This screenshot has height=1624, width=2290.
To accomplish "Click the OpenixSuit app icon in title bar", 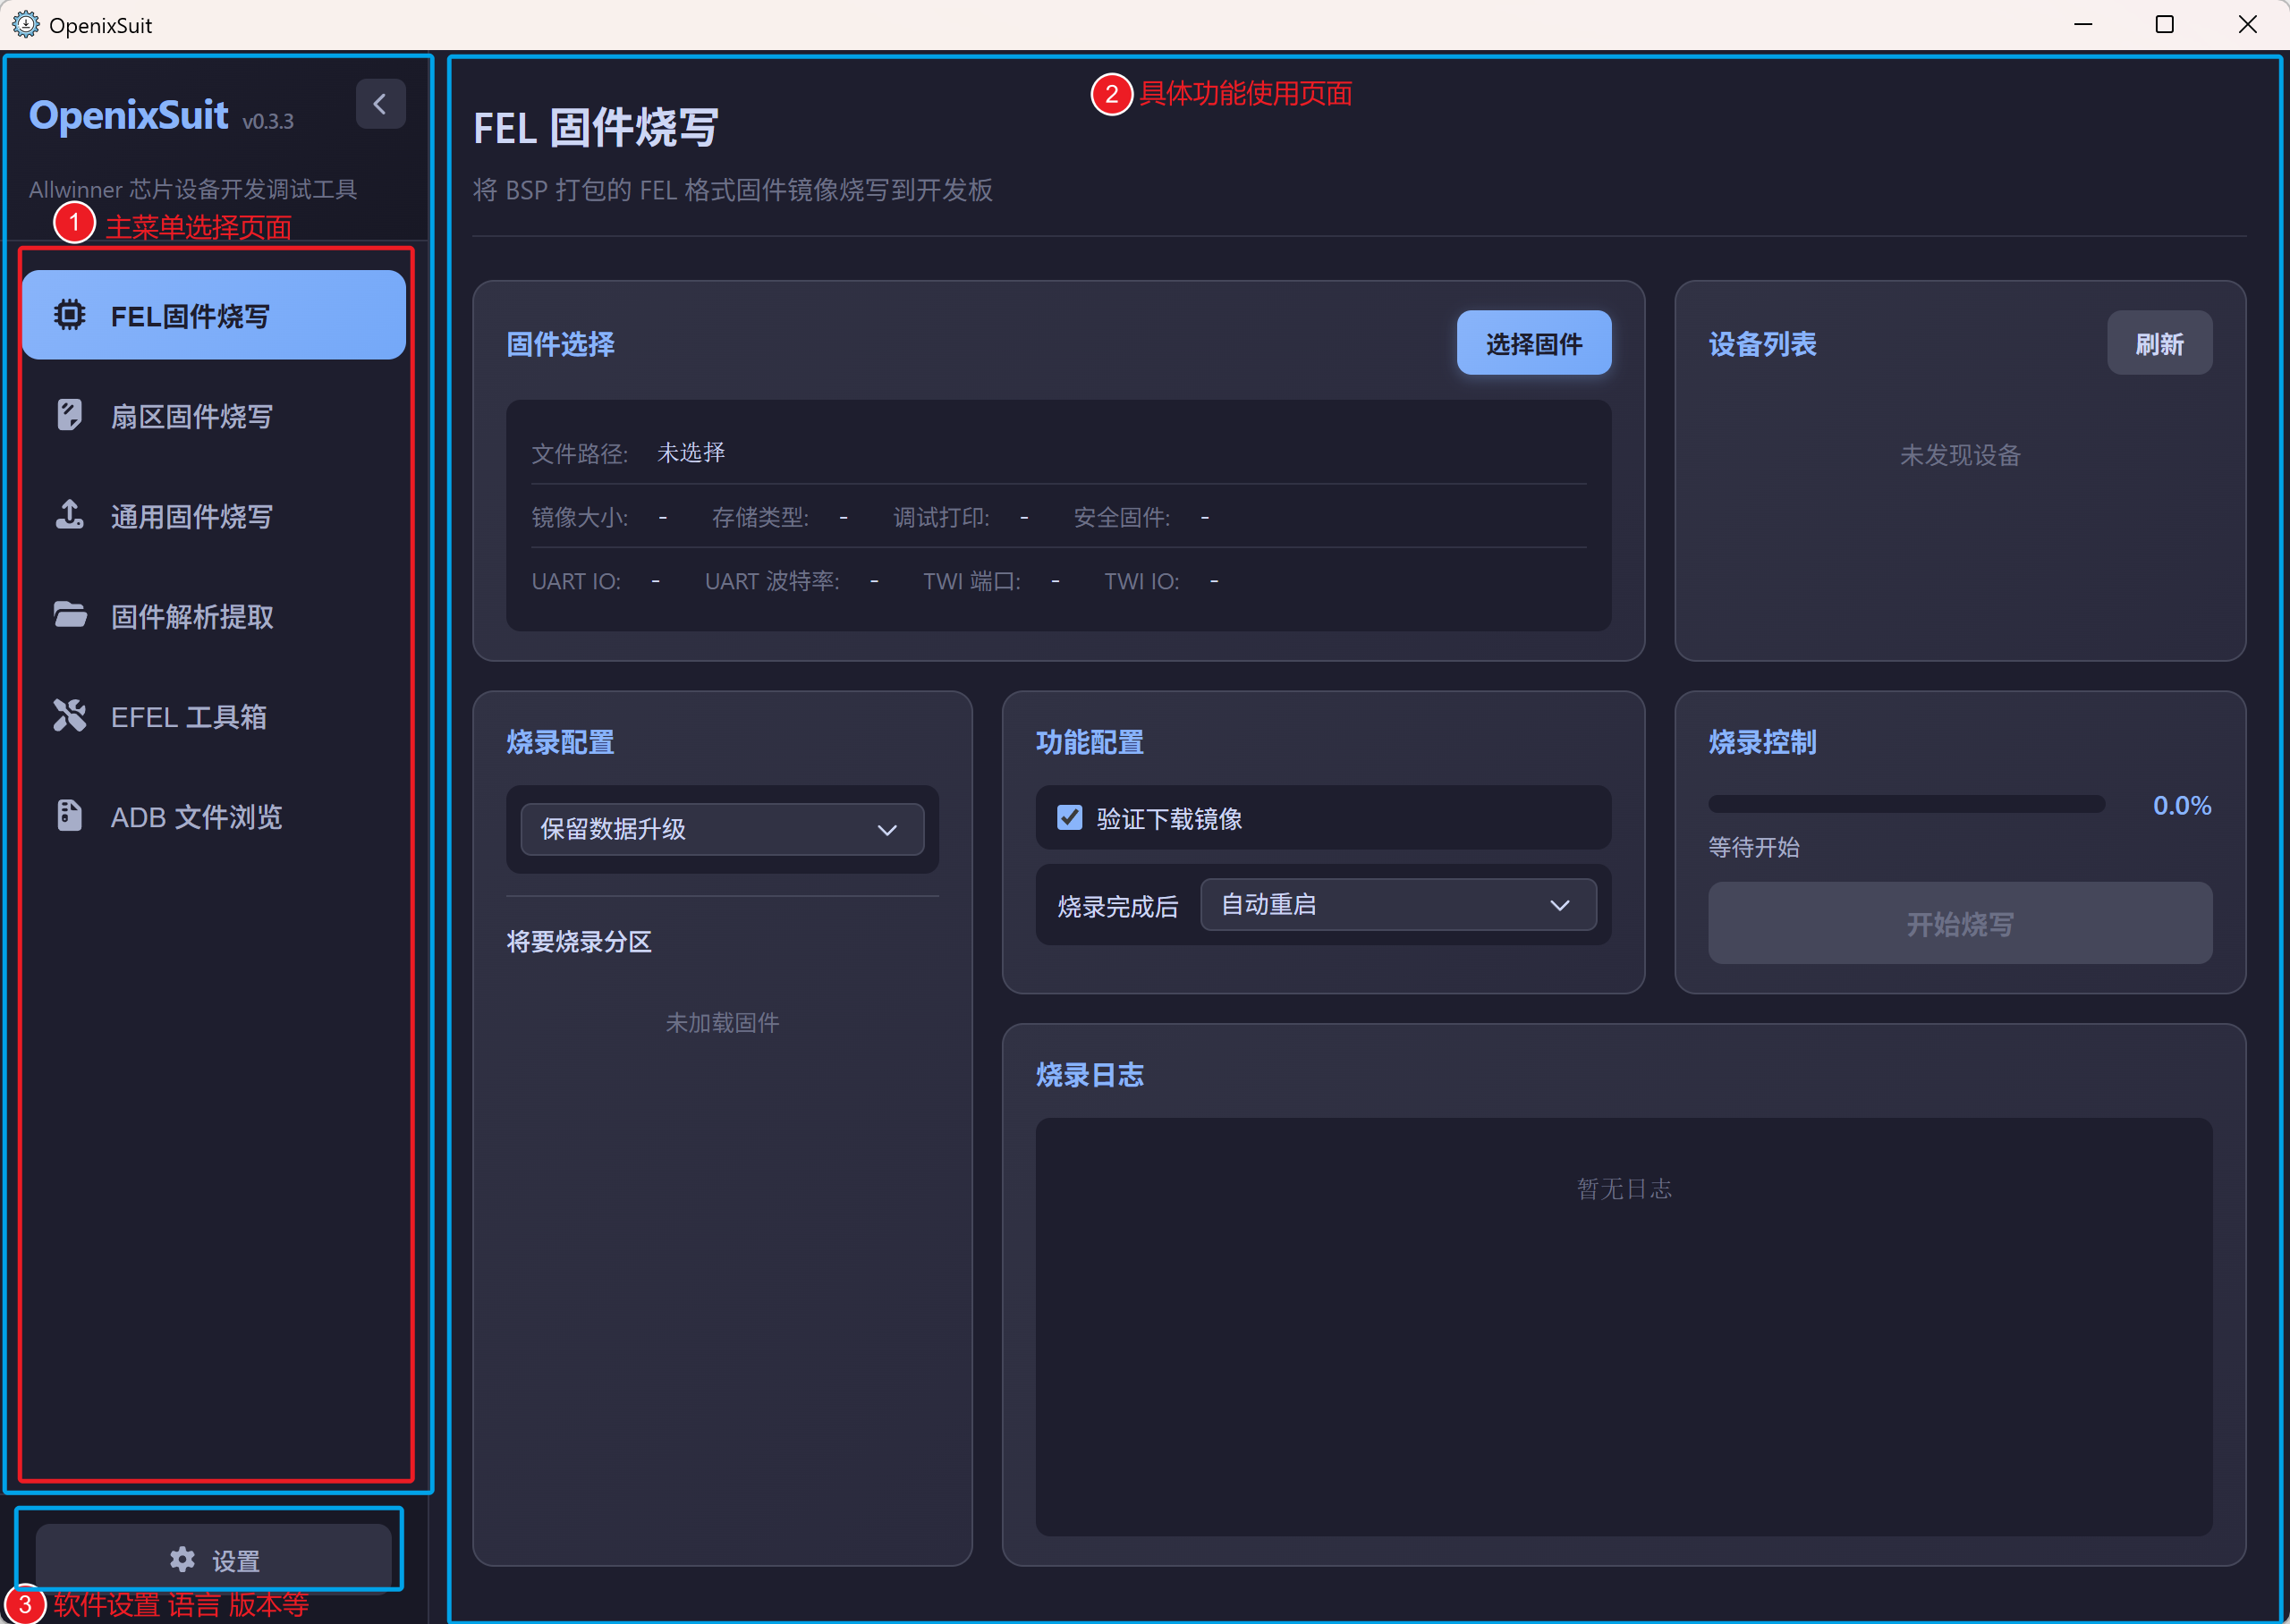I will point(24,24).
